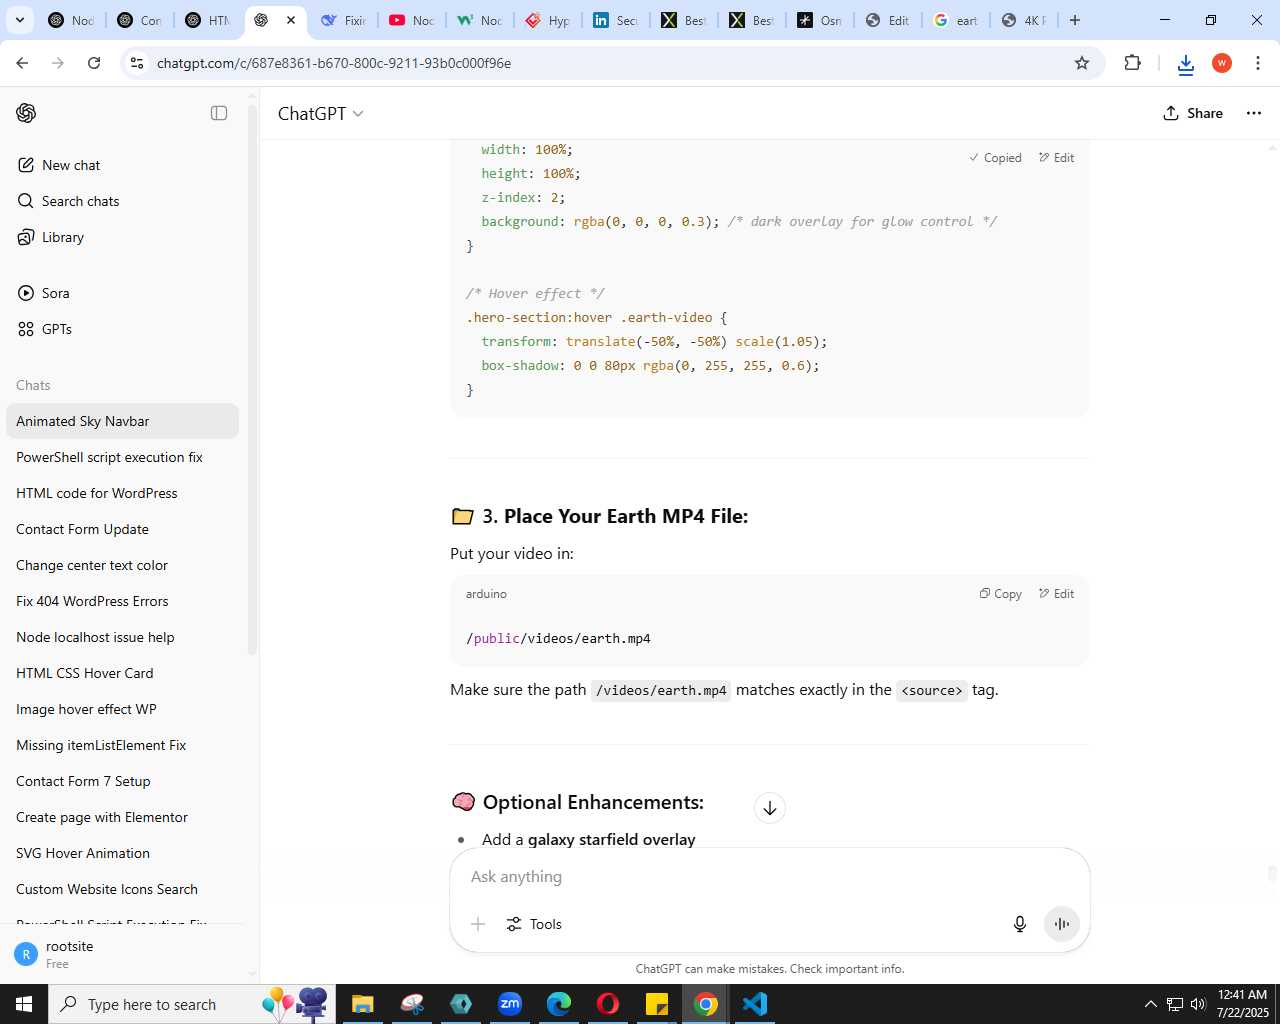Switch to the Hyp tab
This screenshot has height=1024, width=1280.
click(x=547, y=20)
